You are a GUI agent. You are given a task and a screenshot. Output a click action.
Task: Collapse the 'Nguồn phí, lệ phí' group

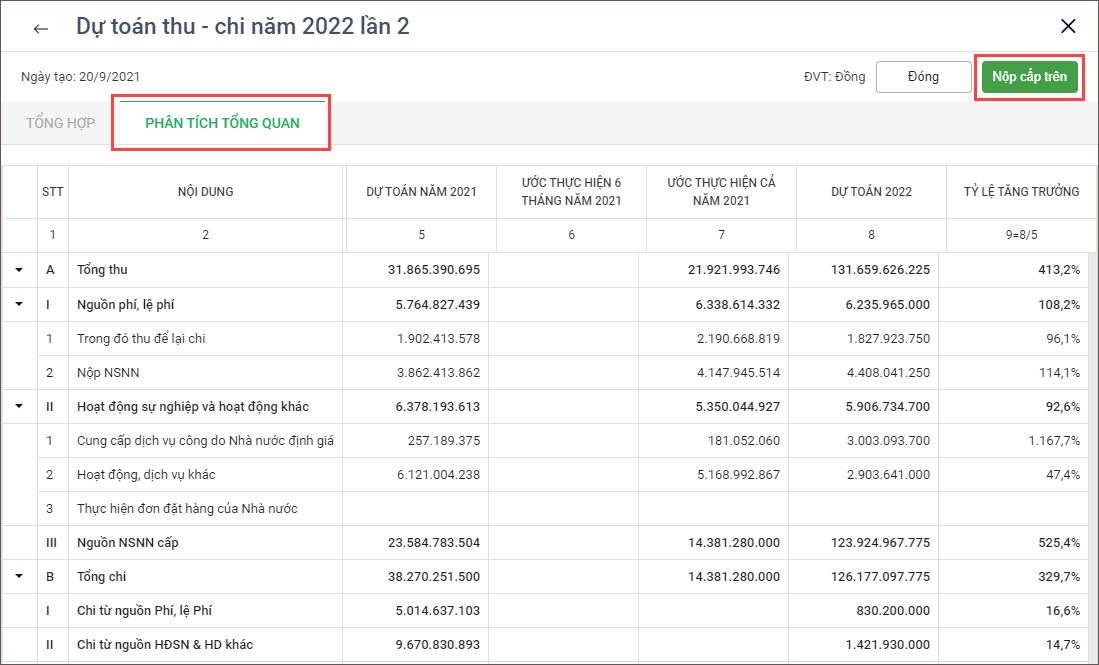[x=19, y=305]
